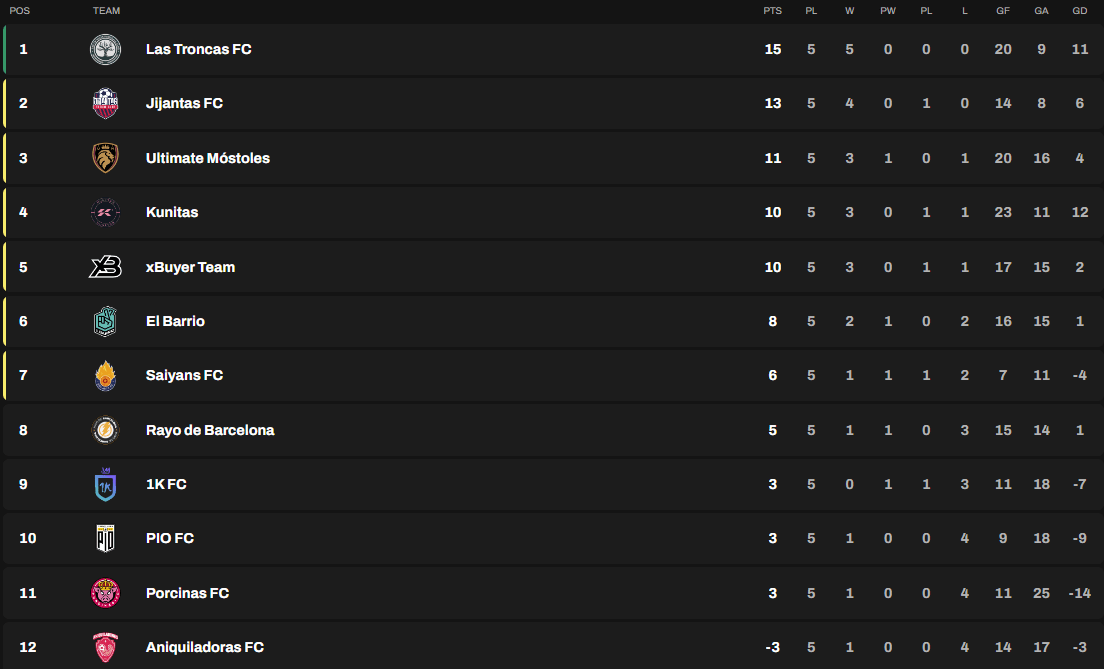The image size is (1104, 669).
Task: Select the Rayo de Barcelona row
Action: [553, 430]
